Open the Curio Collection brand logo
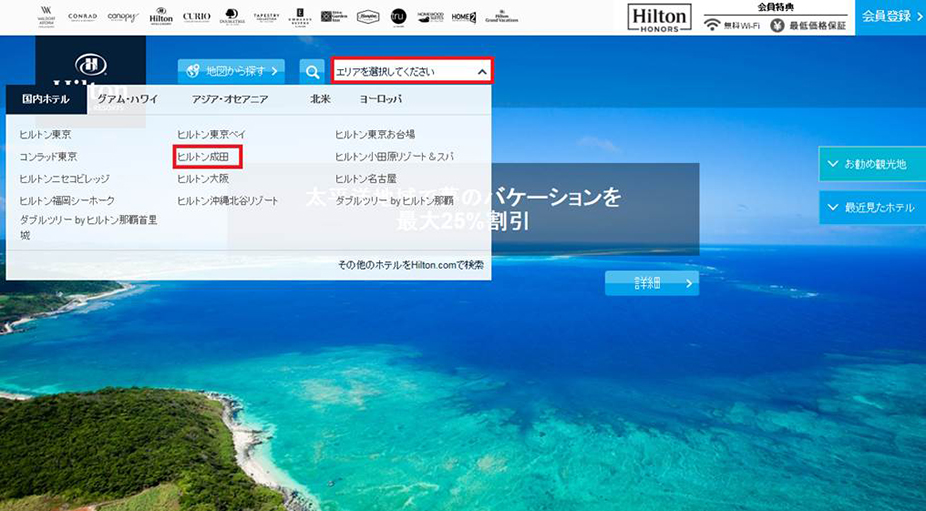Image resolution: width=926 pixels, height=511 pixels. 196,17
